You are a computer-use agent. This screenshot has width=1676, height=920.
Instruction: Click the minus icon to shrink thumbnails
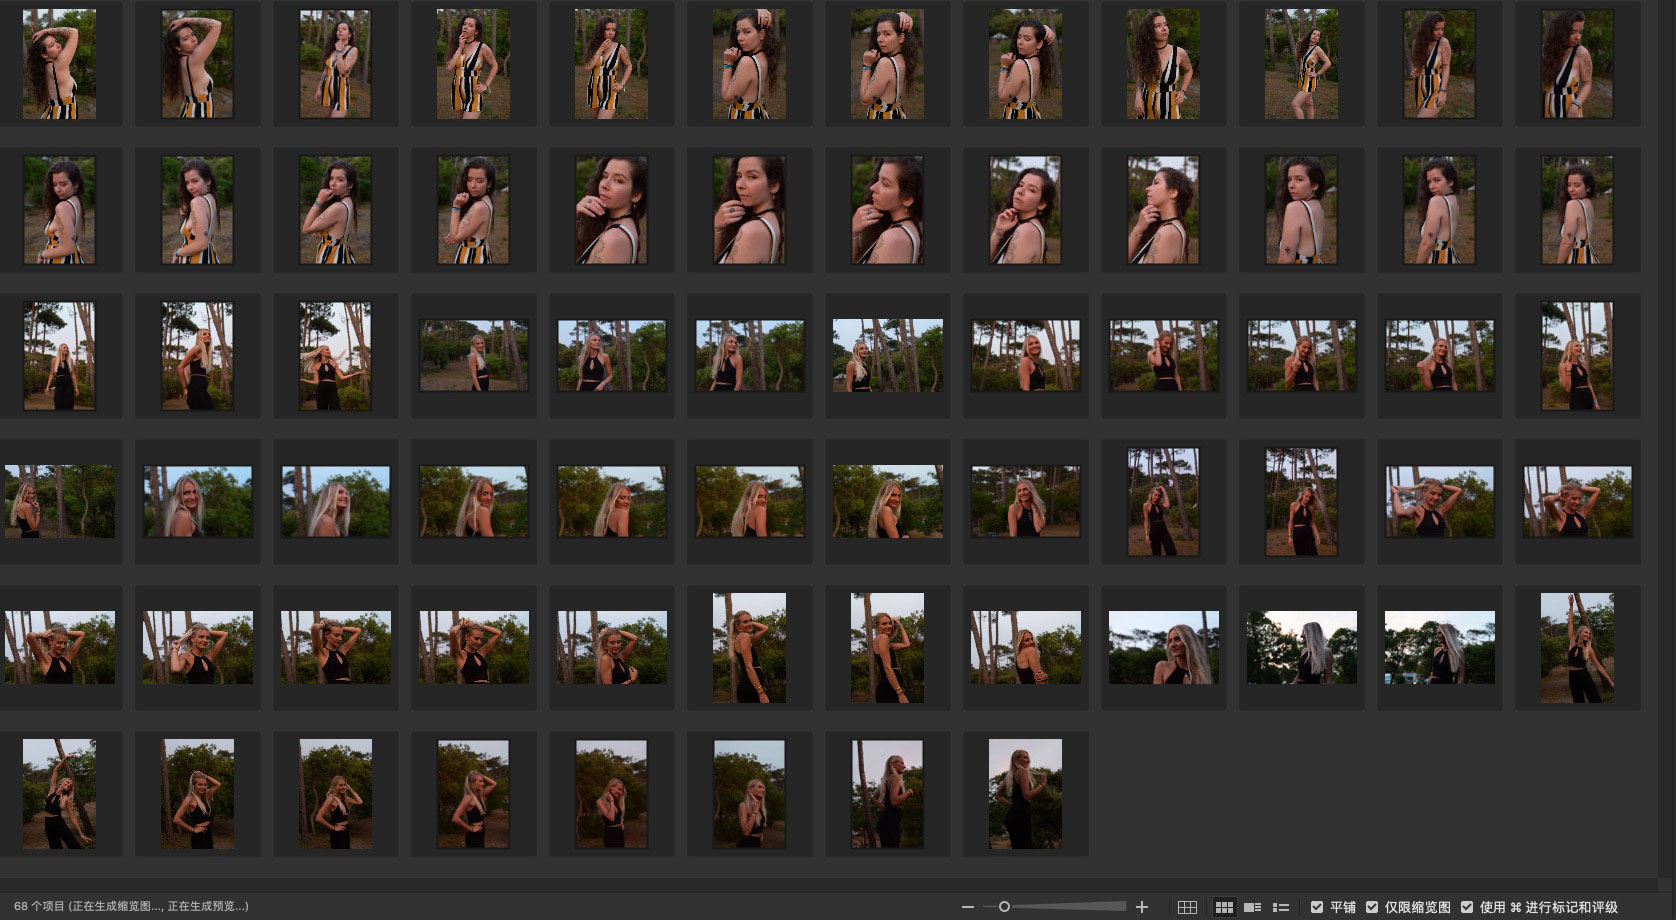[x=967, y=907]
